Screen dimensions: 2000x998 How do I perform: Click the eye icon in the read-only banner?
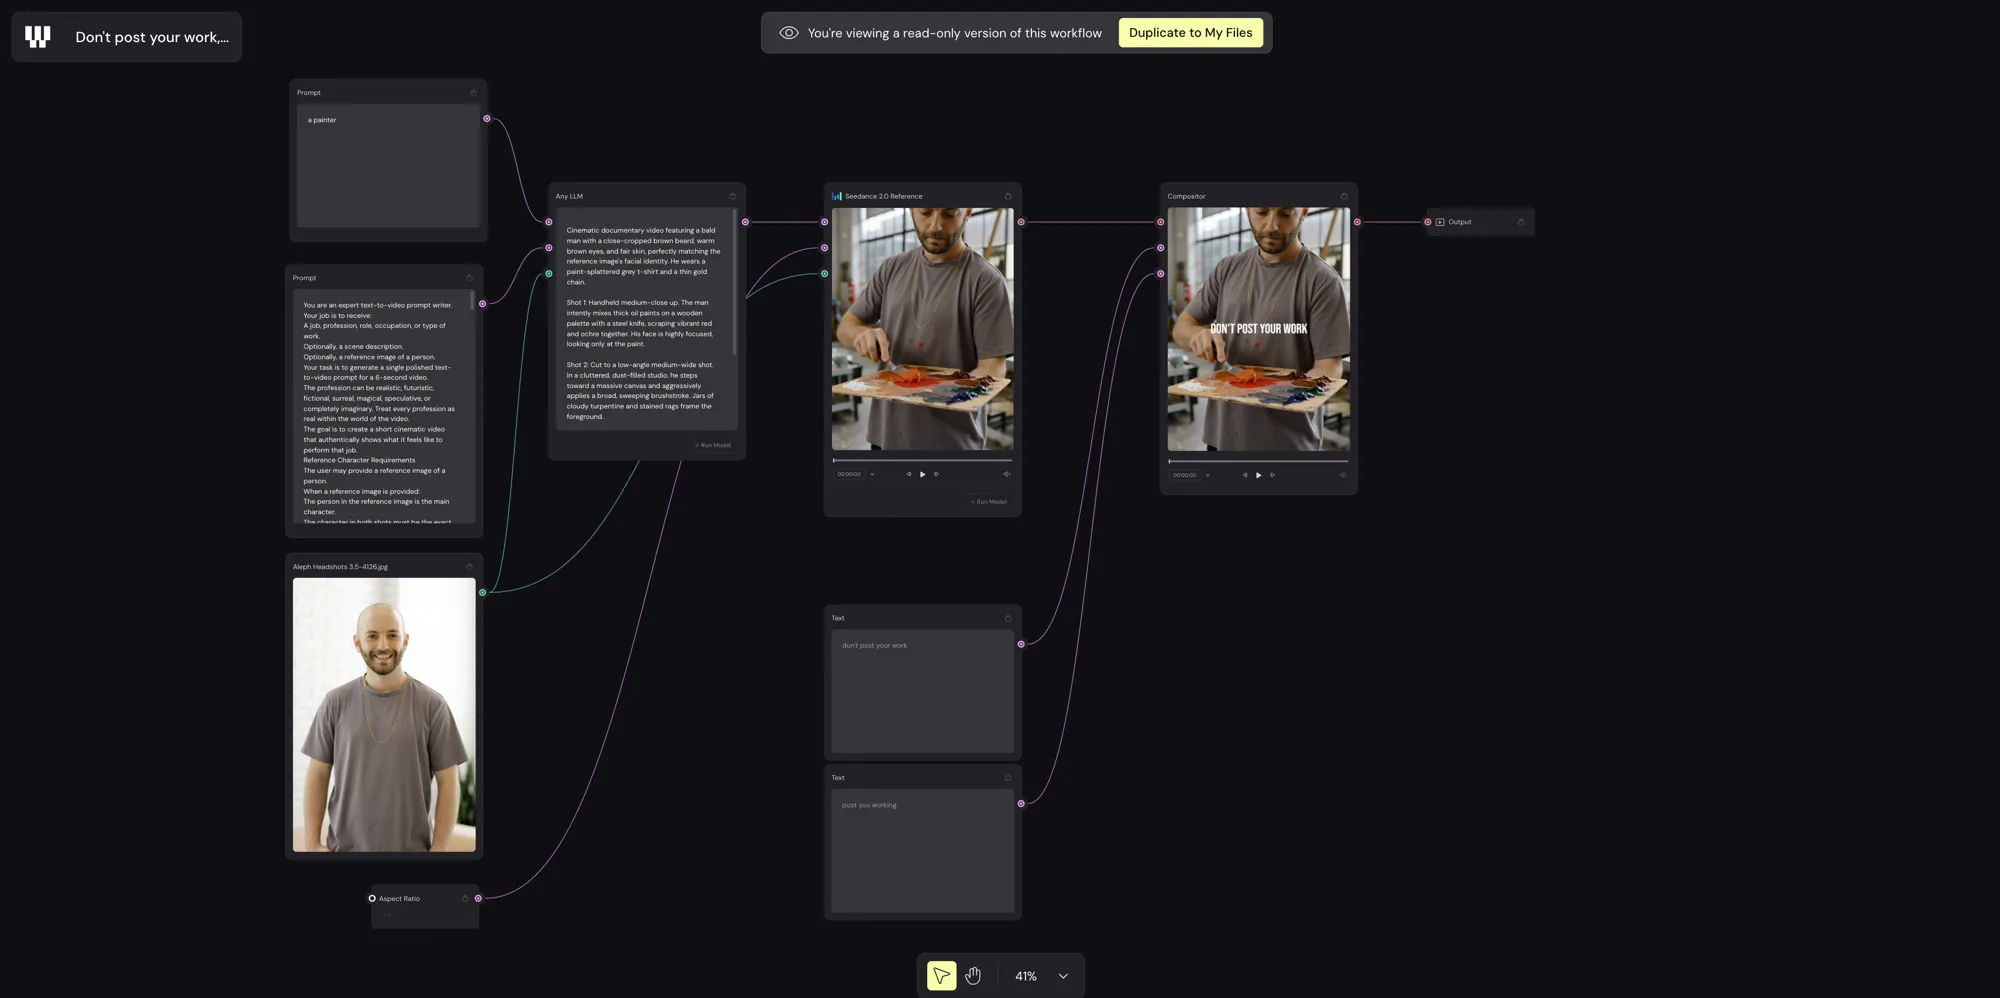click(789, 33)
